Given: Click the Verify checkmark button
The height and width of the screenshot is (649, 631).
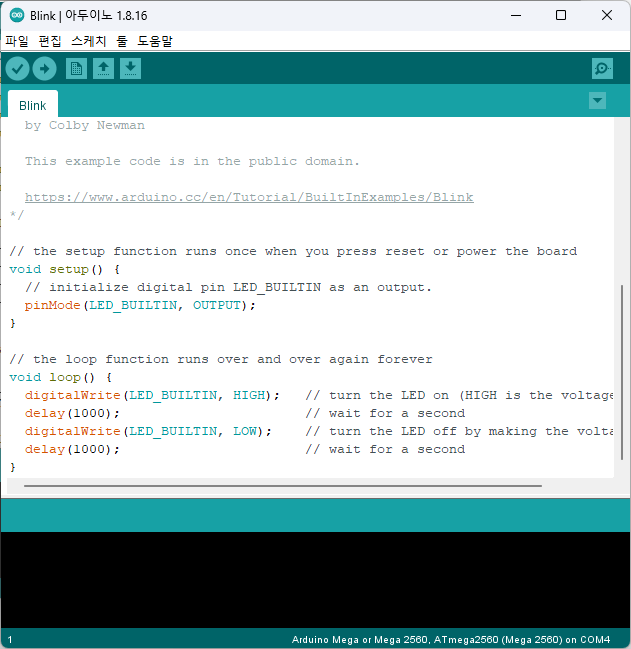Looking at the screenshot, I should pyautogui.click(x=17, y=68).
